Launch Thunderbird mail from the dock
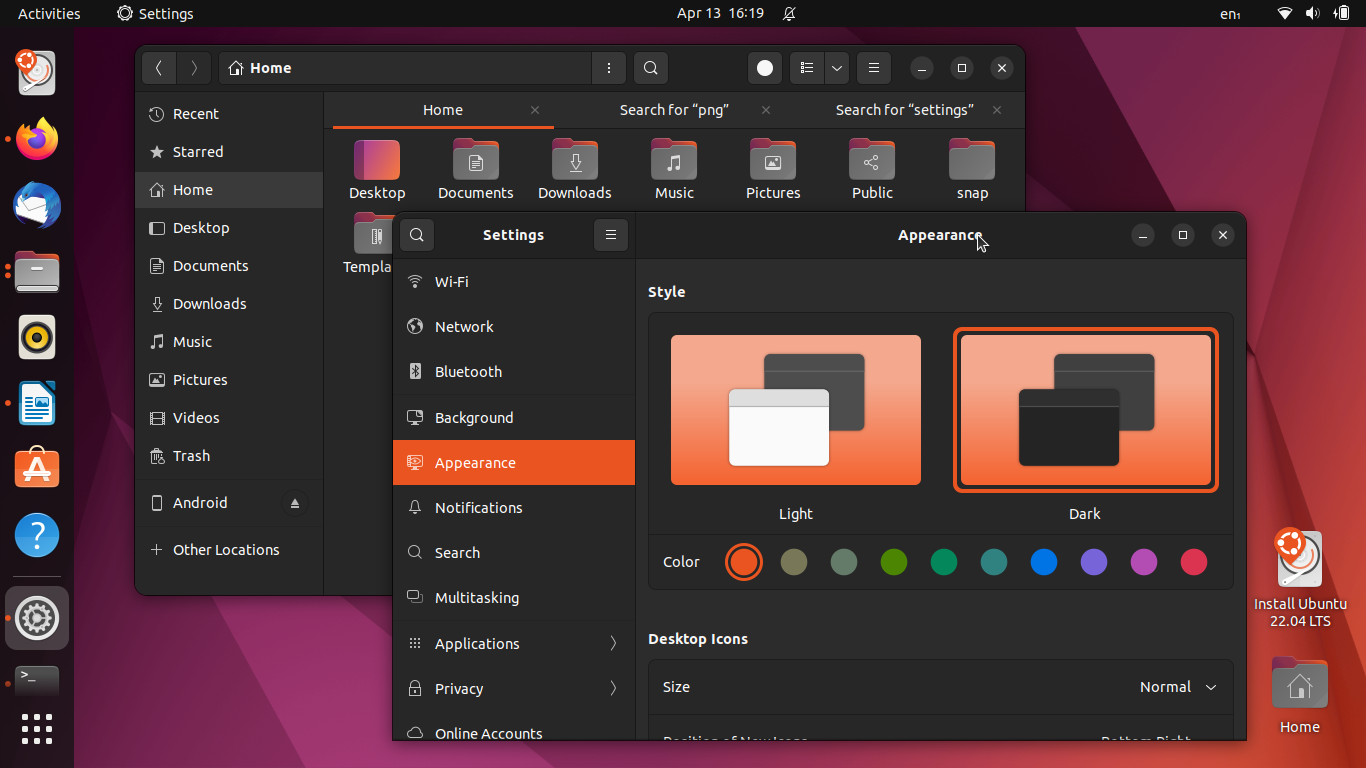The height and width of the screenshot is (768, 1366). coord(37,206)
